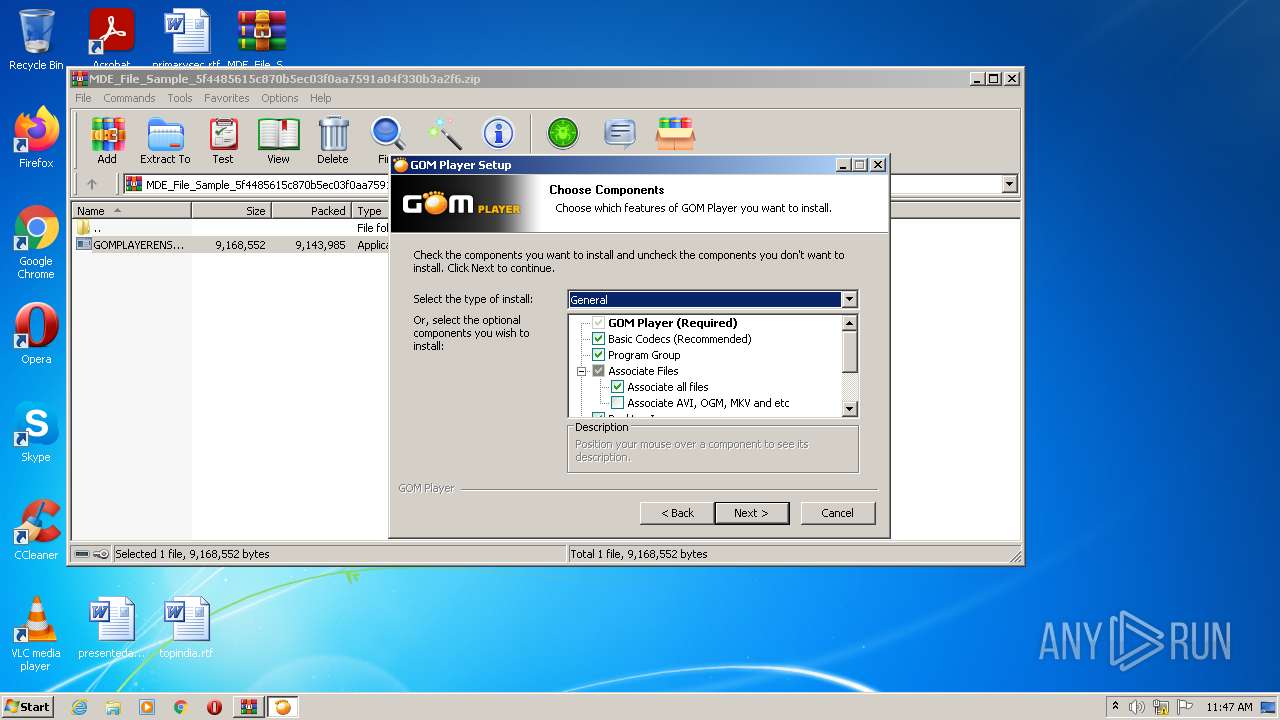
Task: Click the < Back button
Action: (677, 513)
